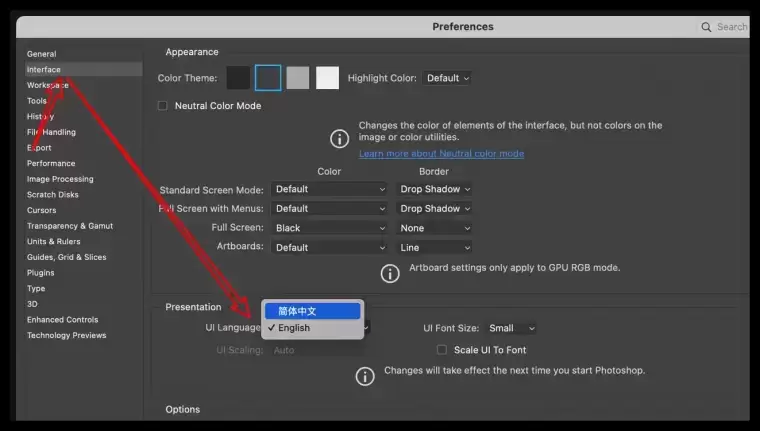Open Units & Rulers preferences category
This screenshot has height=431, width=760.
click(x=54, y=241)
